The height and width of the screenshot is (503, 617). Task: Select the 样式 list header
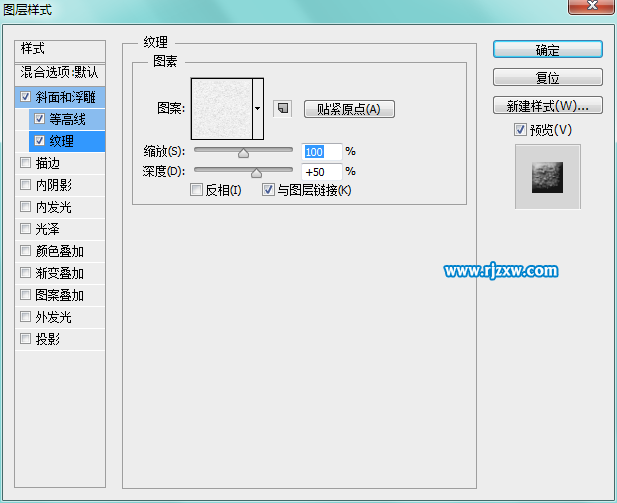tap(60, 50)
